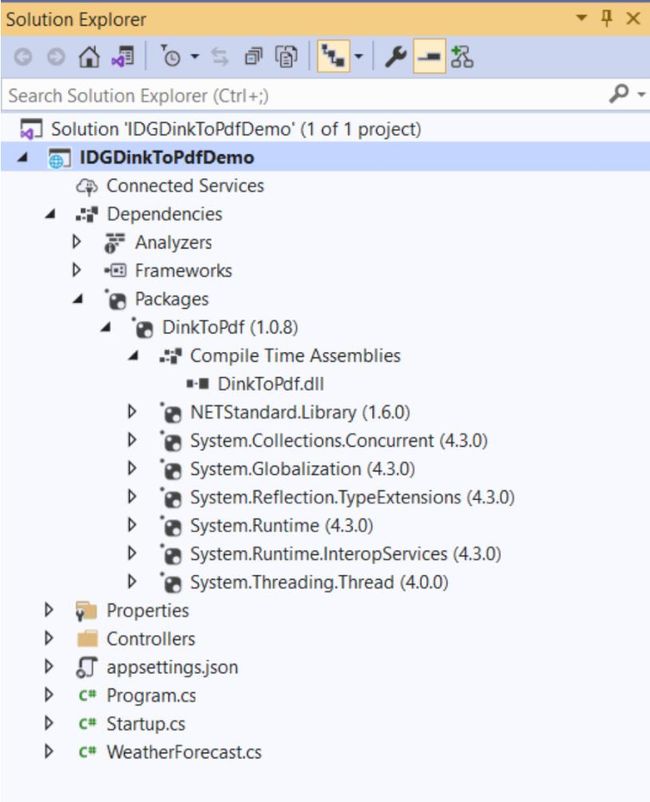Select the Controllers folder
The width and height of the screenshot is (650, 802).
pyautogui.click(x=151, y=639)
